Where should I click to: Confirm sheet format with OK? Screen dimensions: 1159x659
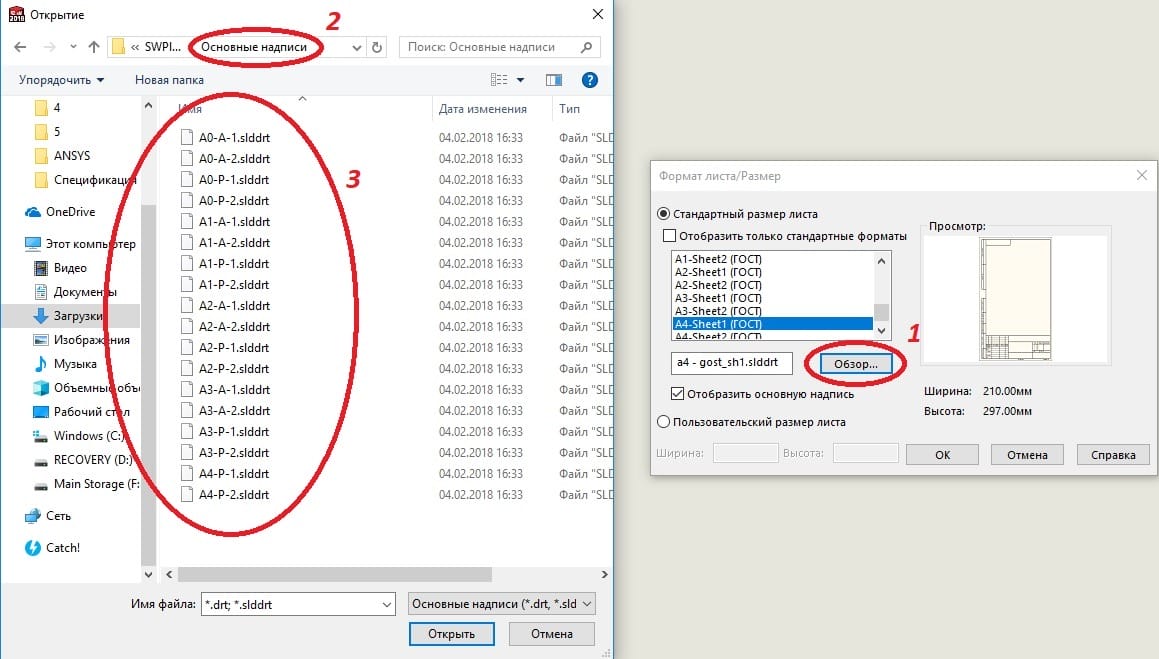[x=942, y=454]
